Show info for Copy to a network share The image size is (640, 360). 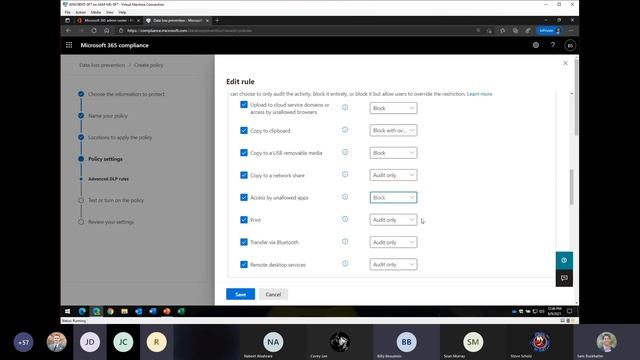coord(345,174)
